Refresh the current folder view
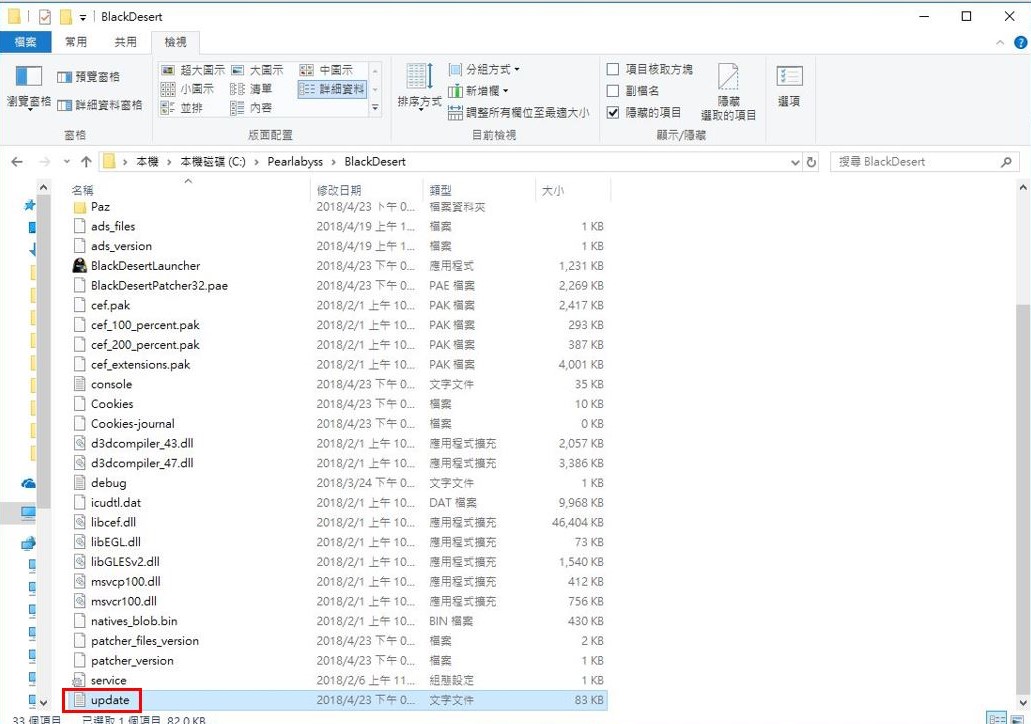Image resolution: width=1031 pixels, height=724 pixels. 811,162
